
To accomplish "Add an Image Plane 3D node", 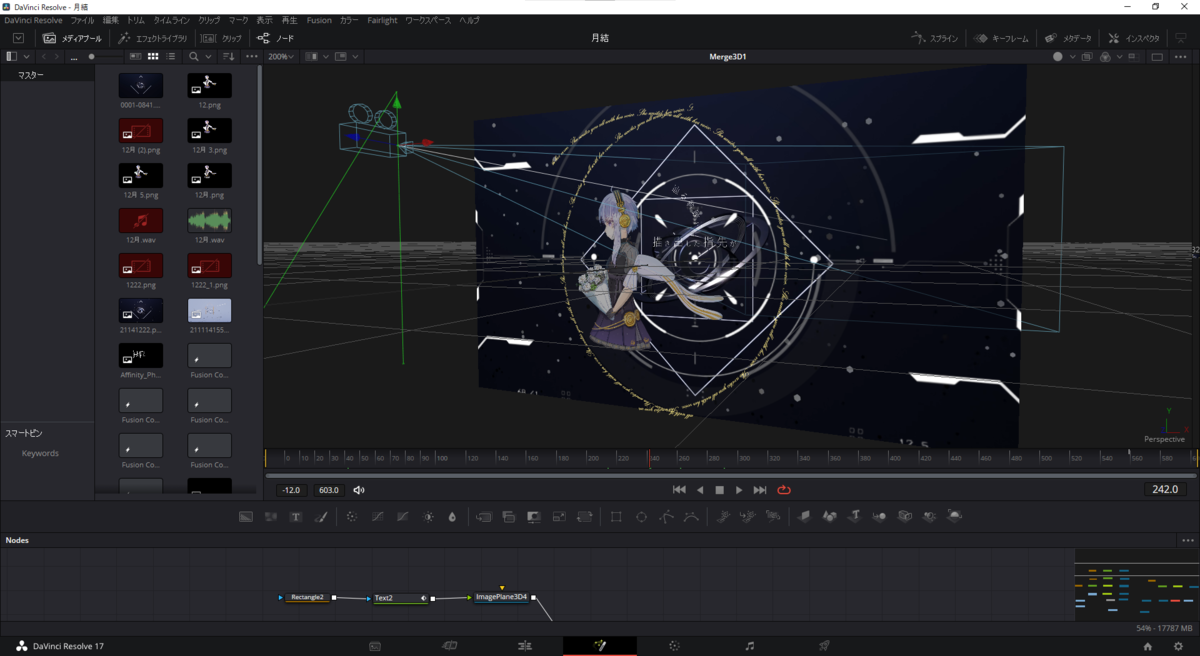I will click(804, 517).
